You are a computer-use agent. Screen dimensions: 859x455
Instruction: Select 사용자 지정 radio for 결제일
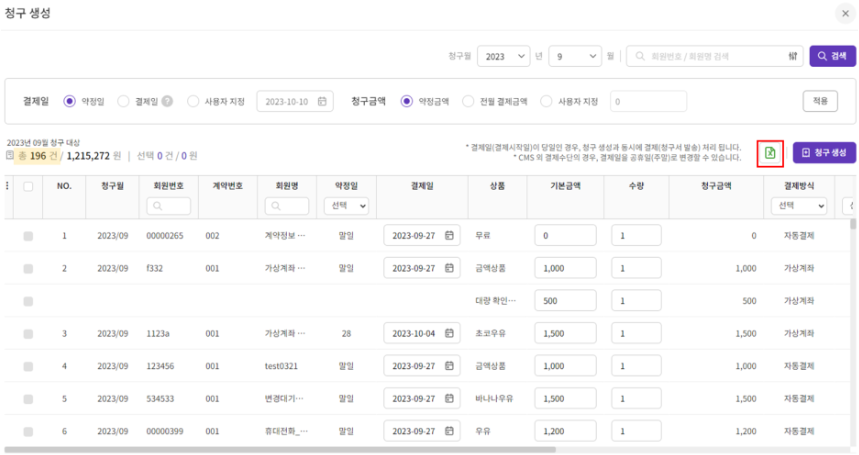(x=193, y=101)
